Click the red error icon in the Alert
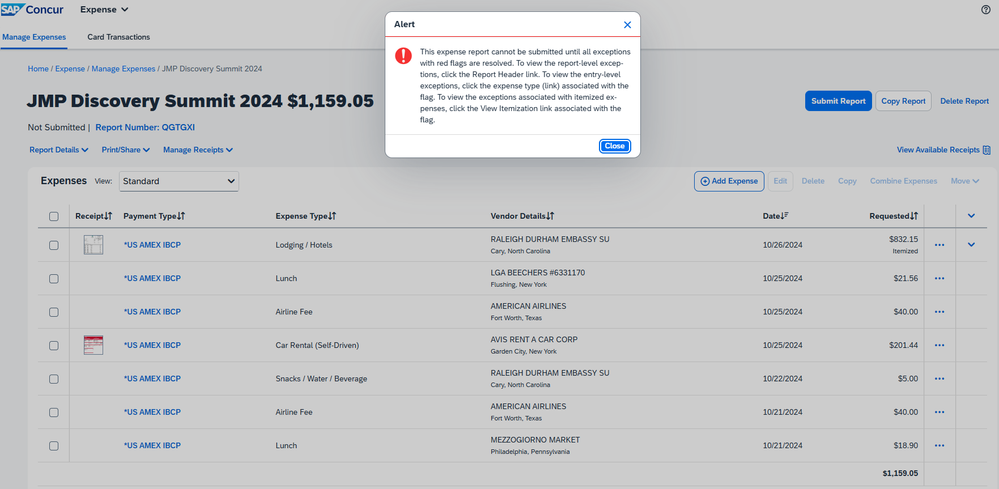Image resolution: width=999 pixels, height=489 pixels. tap(403, 55)
